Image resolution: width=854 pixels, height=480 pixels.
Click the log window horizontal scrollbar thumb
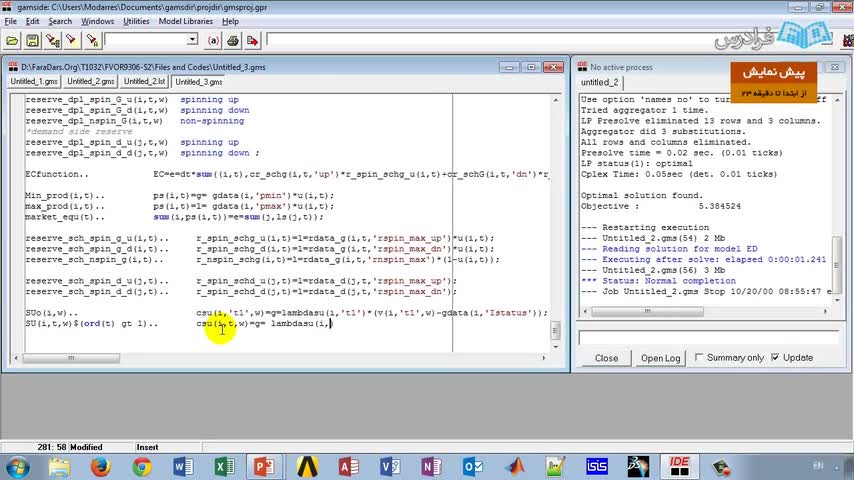point(647,311)
